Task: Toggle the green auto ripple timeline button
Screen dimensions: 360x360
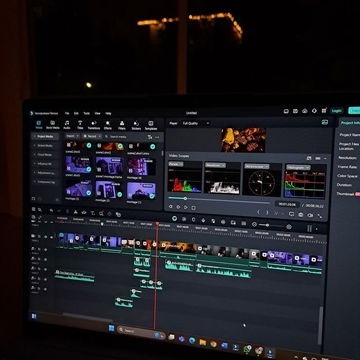Action: (x=174, y=219)
